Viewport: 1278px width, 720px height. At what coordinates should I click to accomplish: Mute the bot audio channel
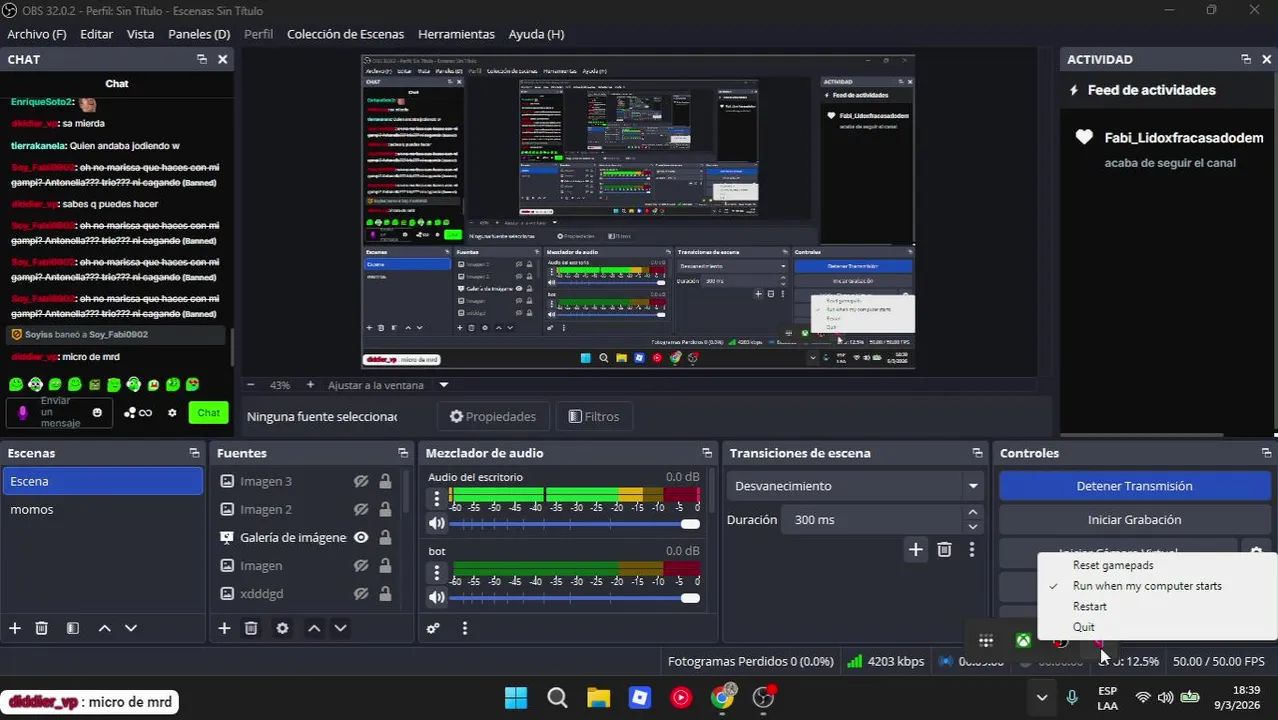(437, 597)
